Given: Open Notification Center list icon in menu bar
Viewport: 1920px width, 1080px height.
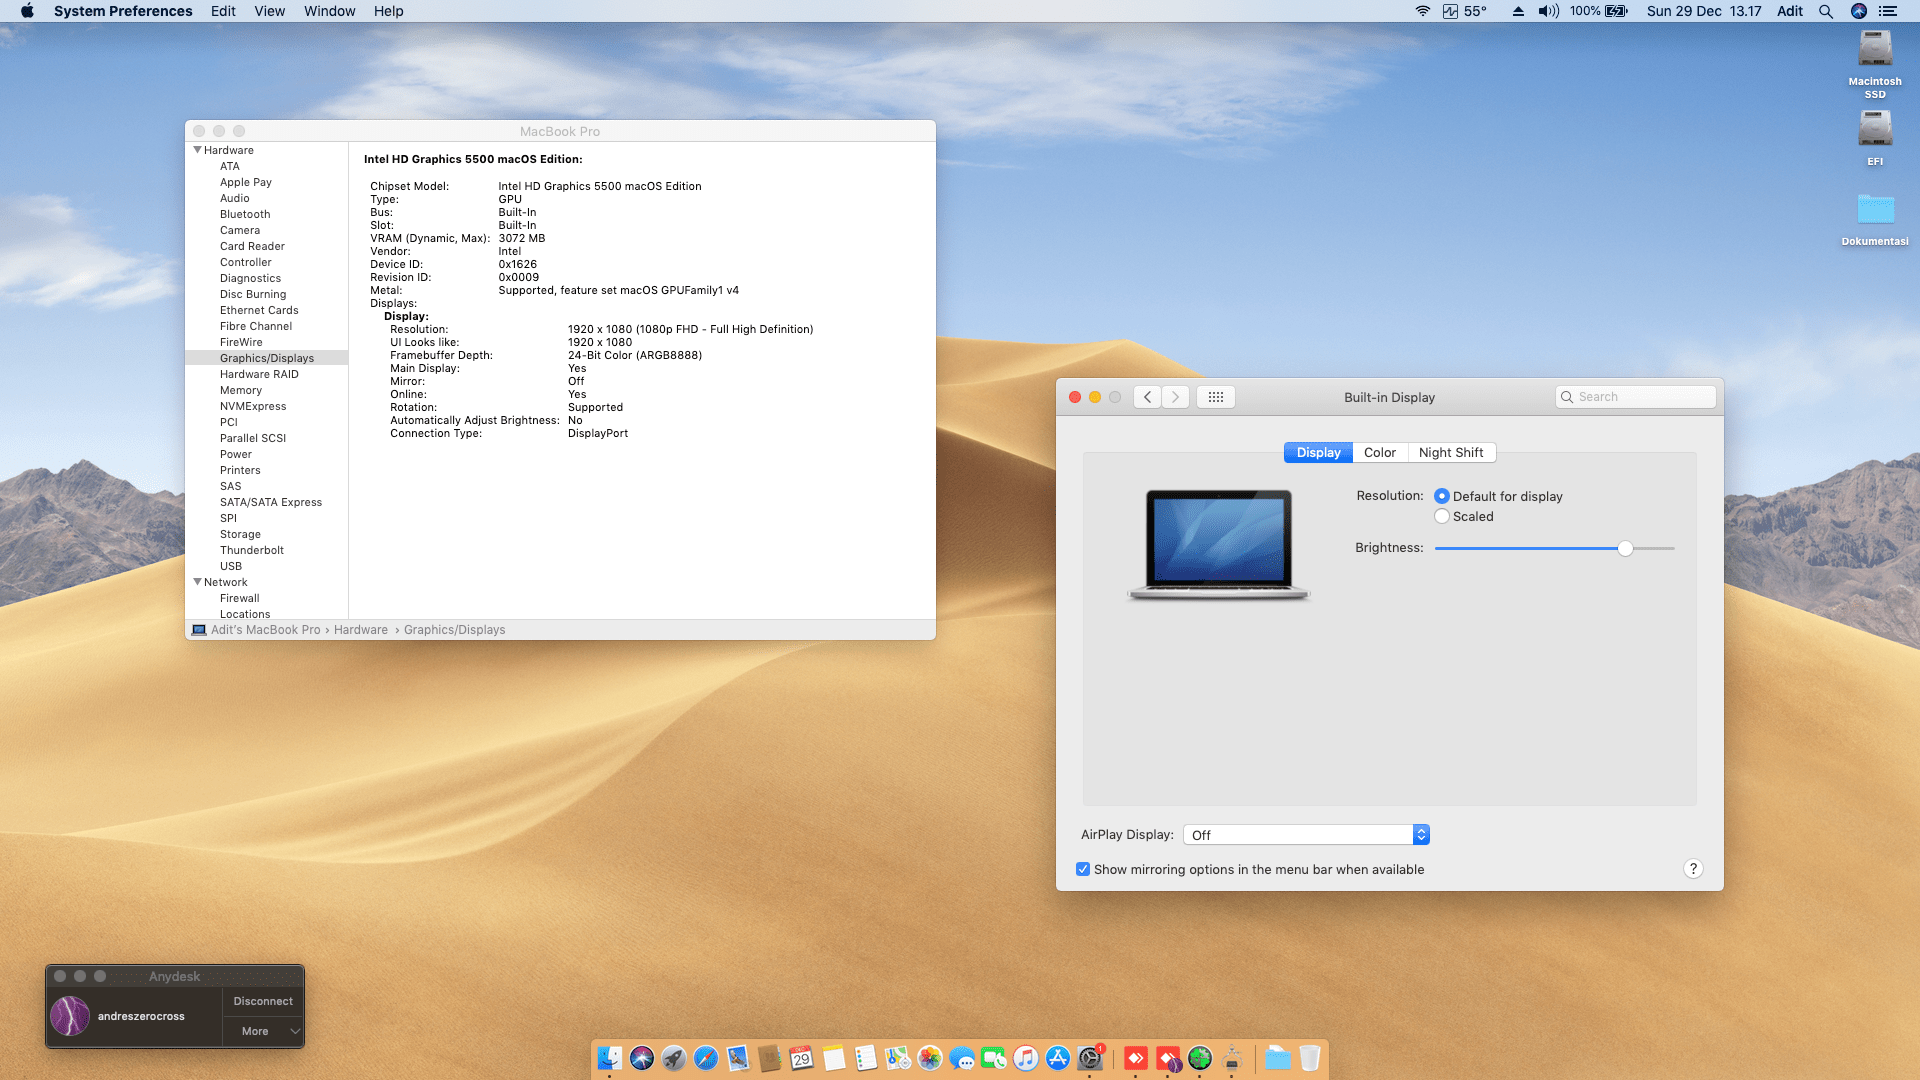Looking at the screenshot, I should point(1888,11).
